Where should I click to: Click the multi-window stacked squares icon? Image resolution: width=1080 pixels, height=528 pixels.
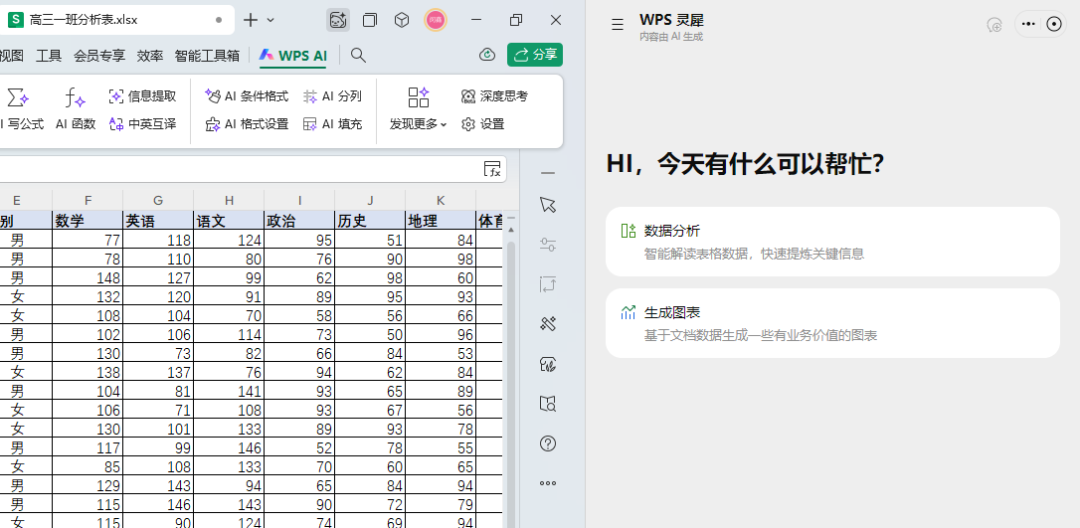370,20
